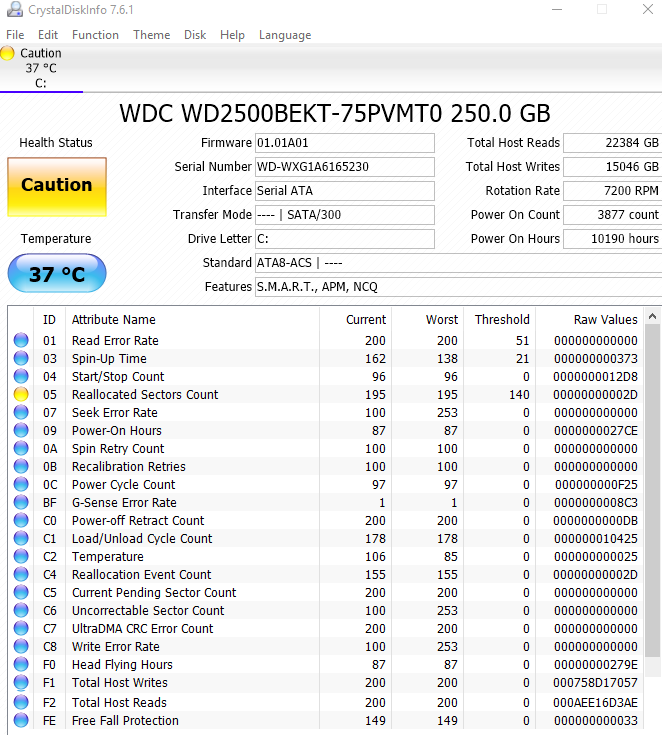Screen dimensions: 663x740
Task: Click the Current column header
Action: pos(356,320)
